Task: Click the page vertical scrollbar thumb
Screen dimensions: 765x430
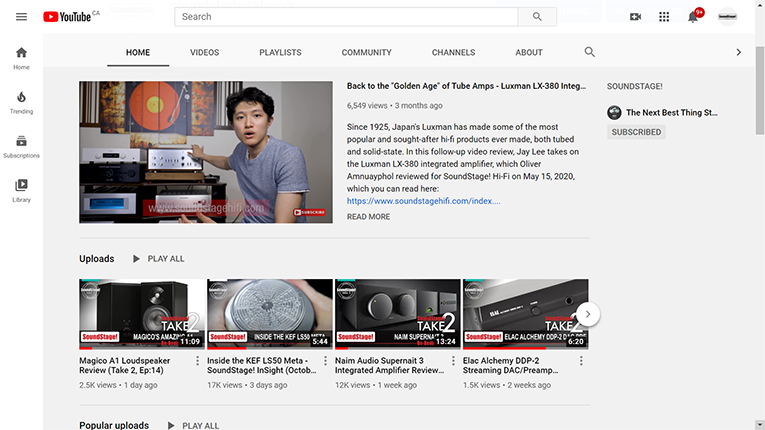Action: [x=760, y=90]
